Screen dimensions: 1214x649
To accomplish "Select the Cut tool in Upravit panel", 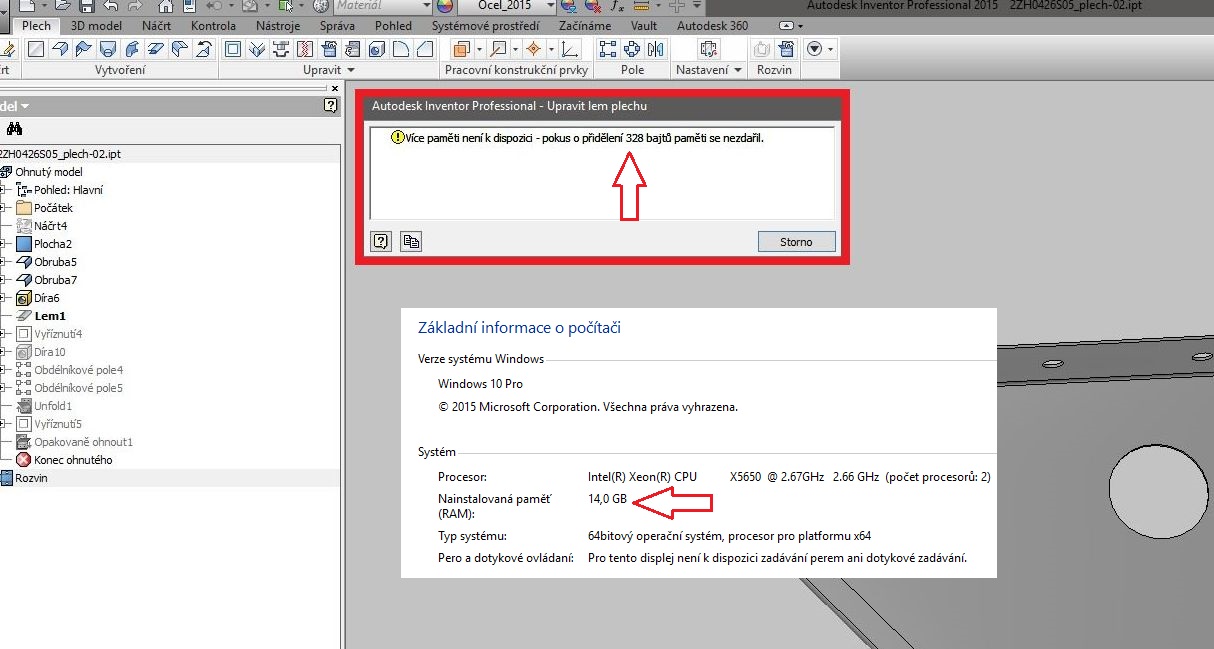I will pos(233,49).
